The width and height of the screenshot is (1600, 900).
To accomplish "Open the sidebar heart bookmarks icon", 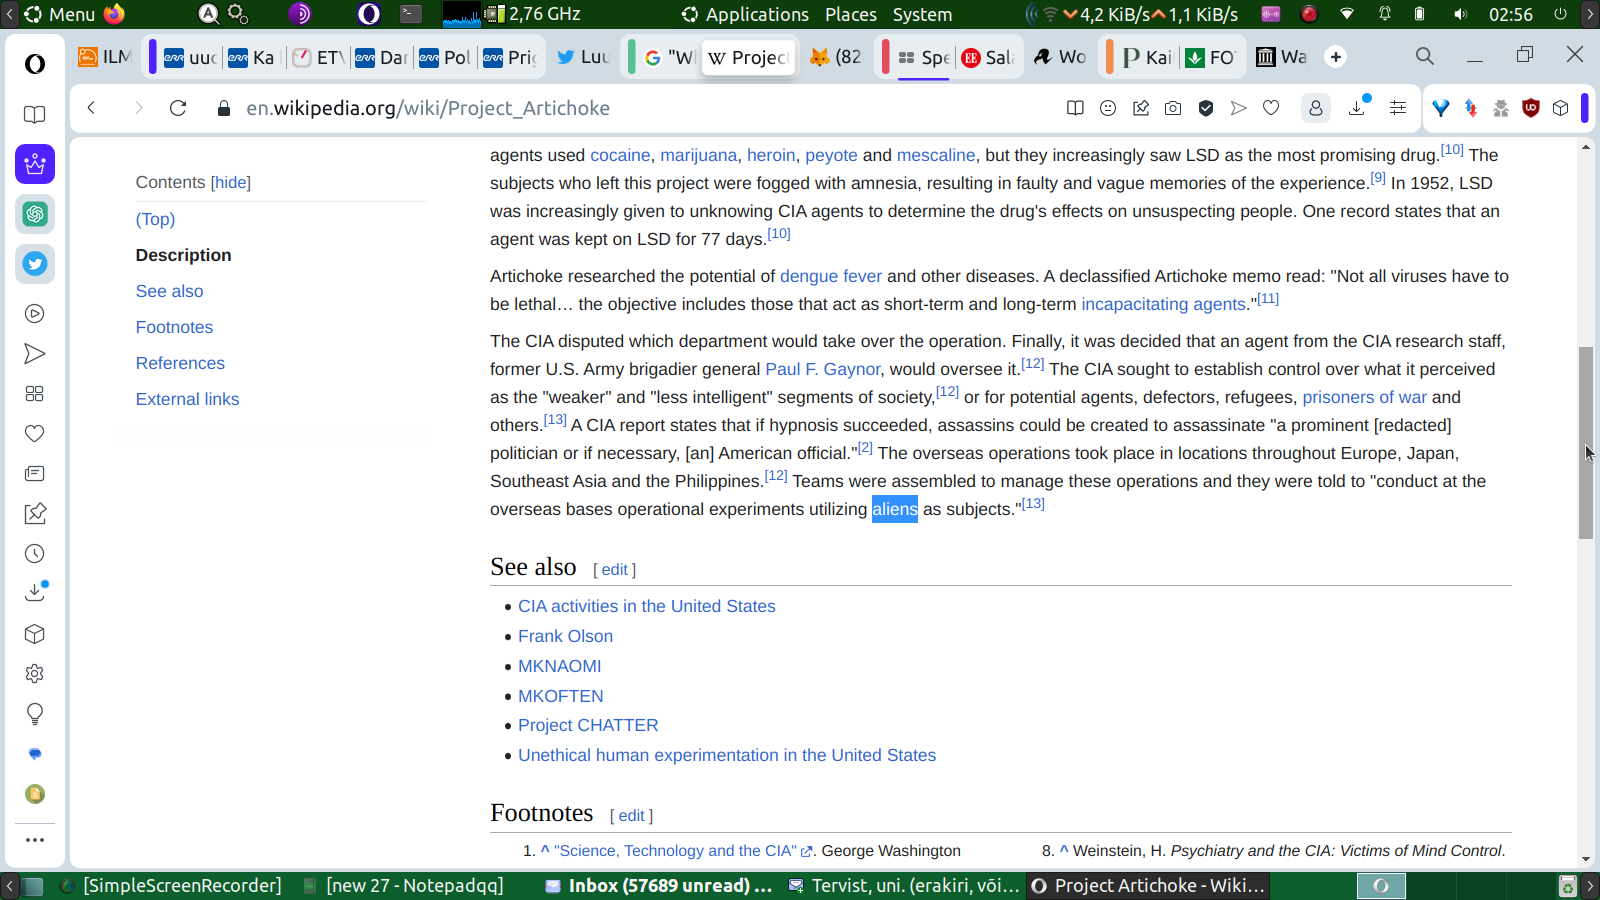I will tap(35, 434).
